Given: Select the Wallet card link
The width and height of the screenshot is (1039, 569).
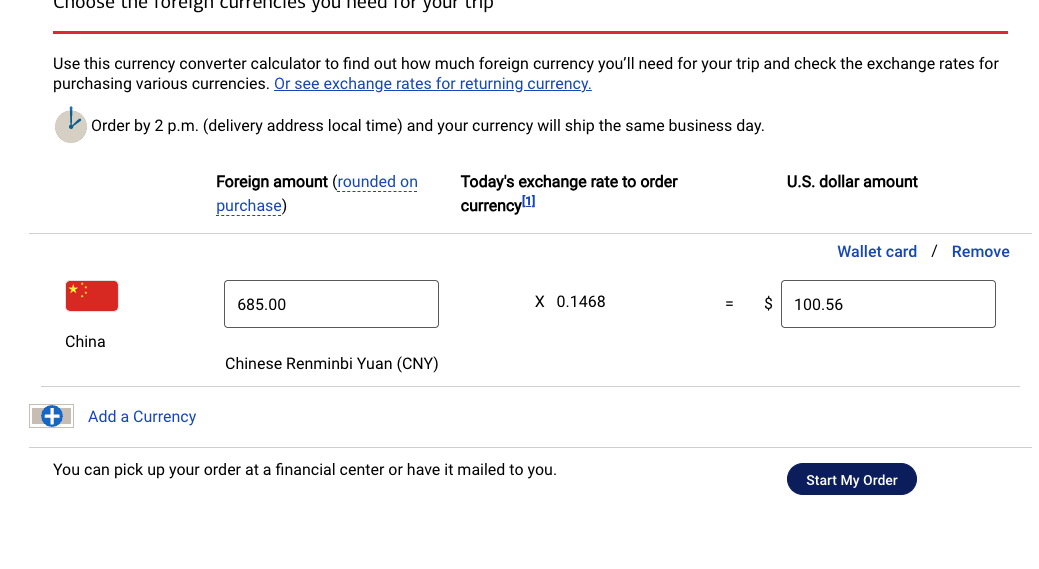Looking at the screenshot, I should 876,252.
